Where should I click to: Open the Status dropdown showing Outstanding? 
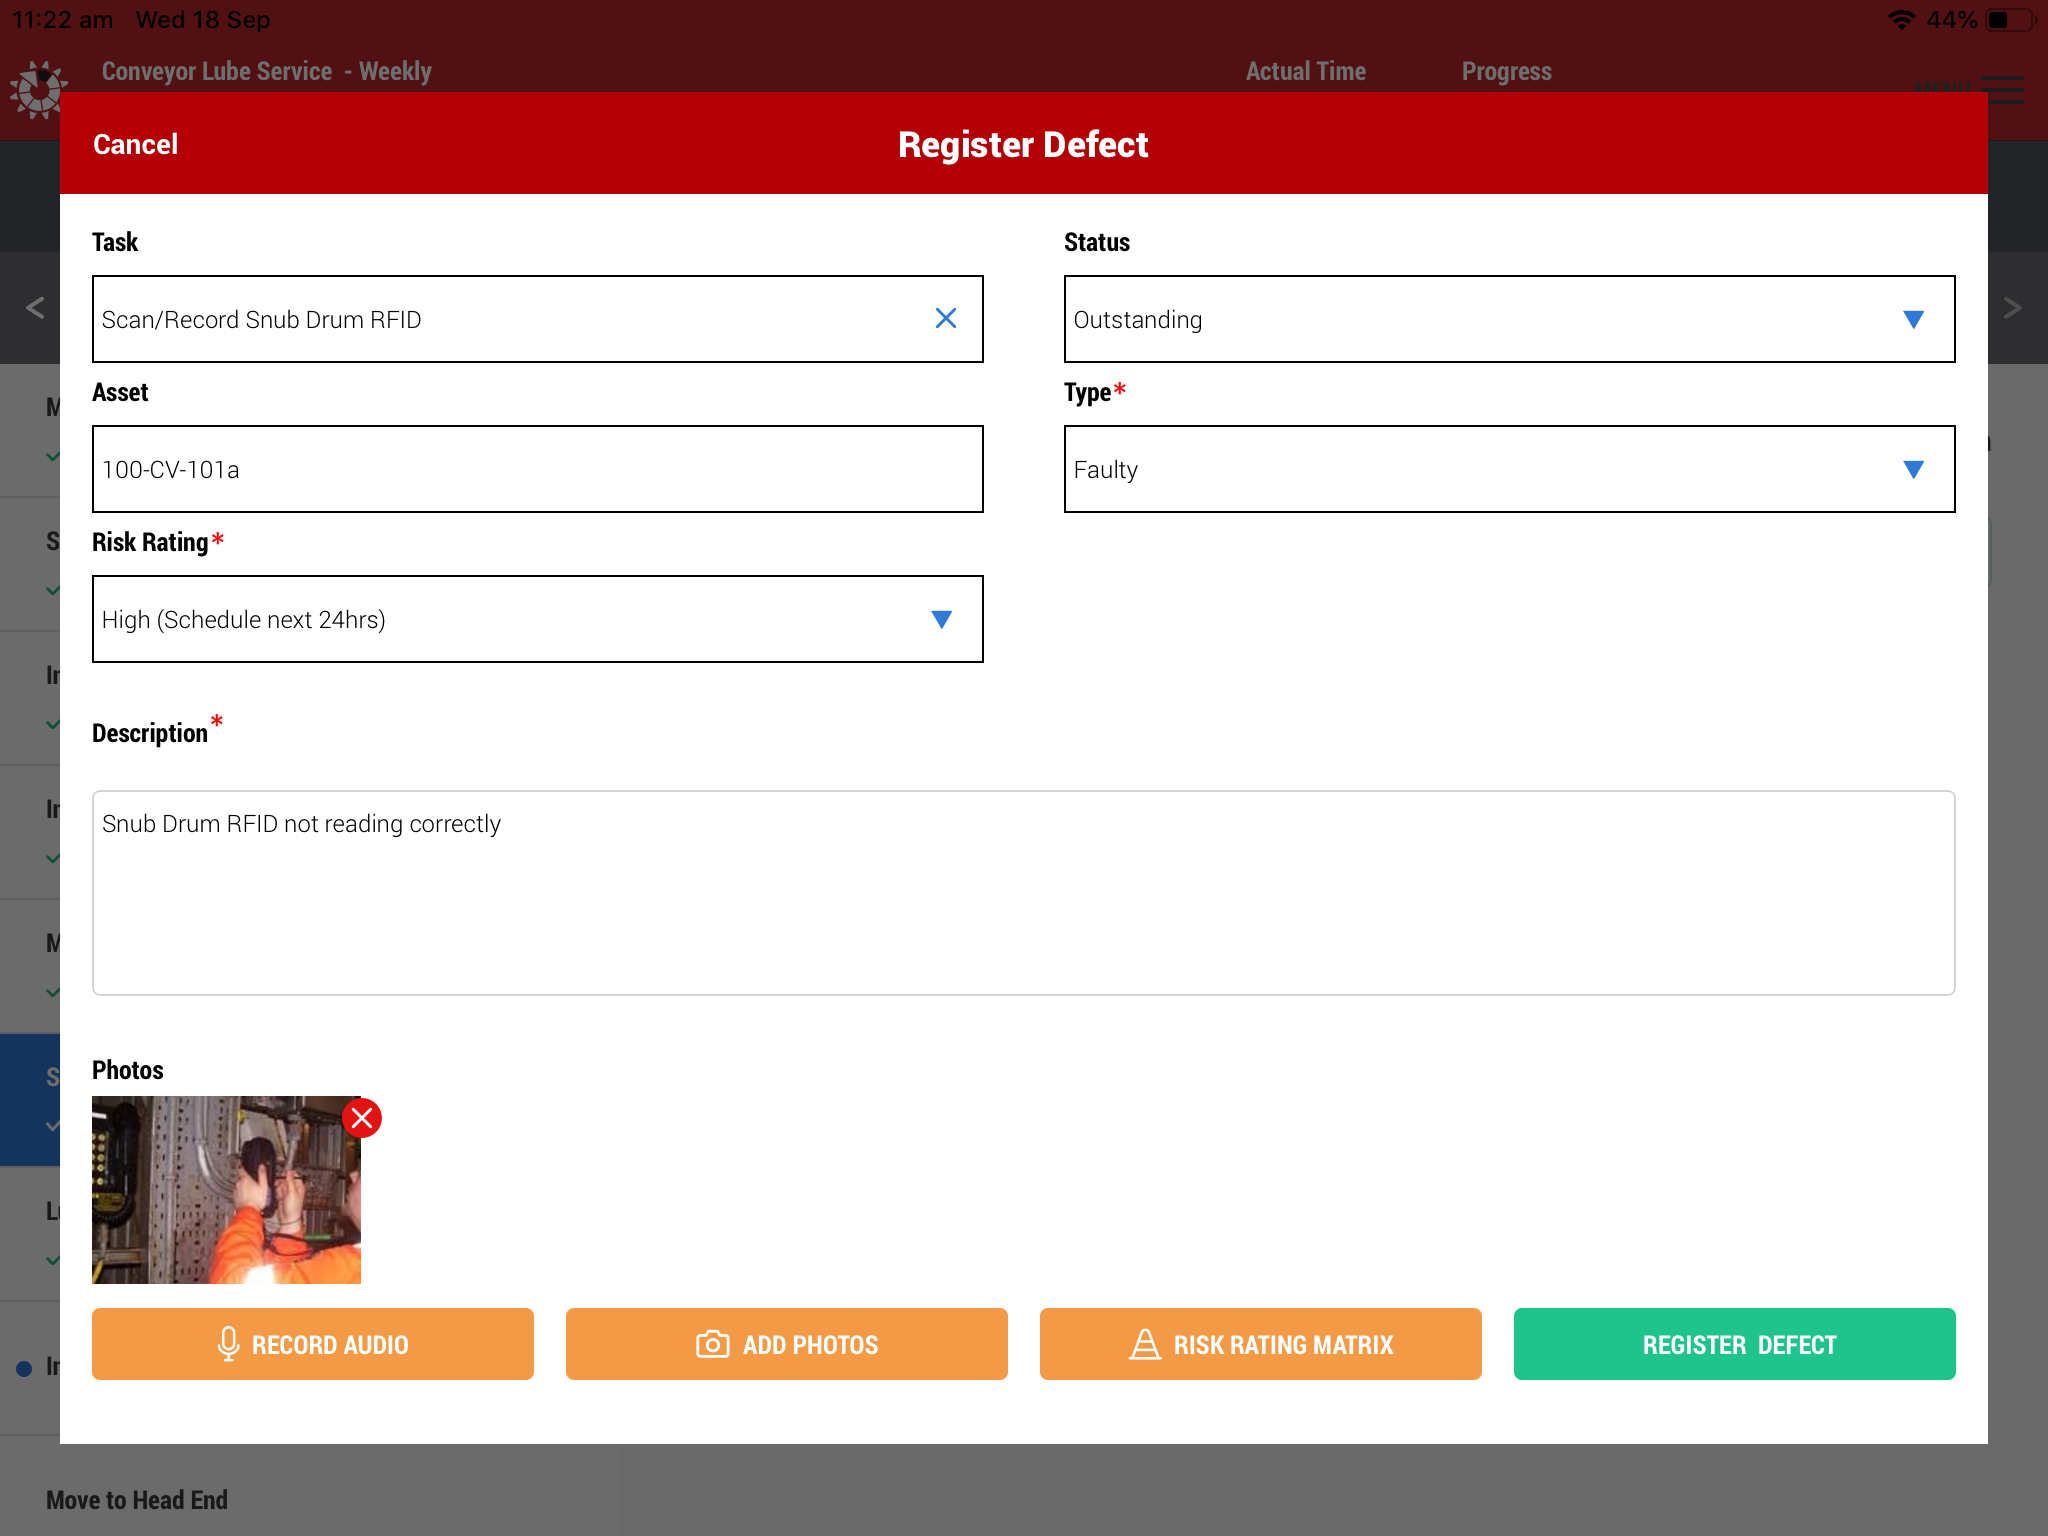(1508, 319)
